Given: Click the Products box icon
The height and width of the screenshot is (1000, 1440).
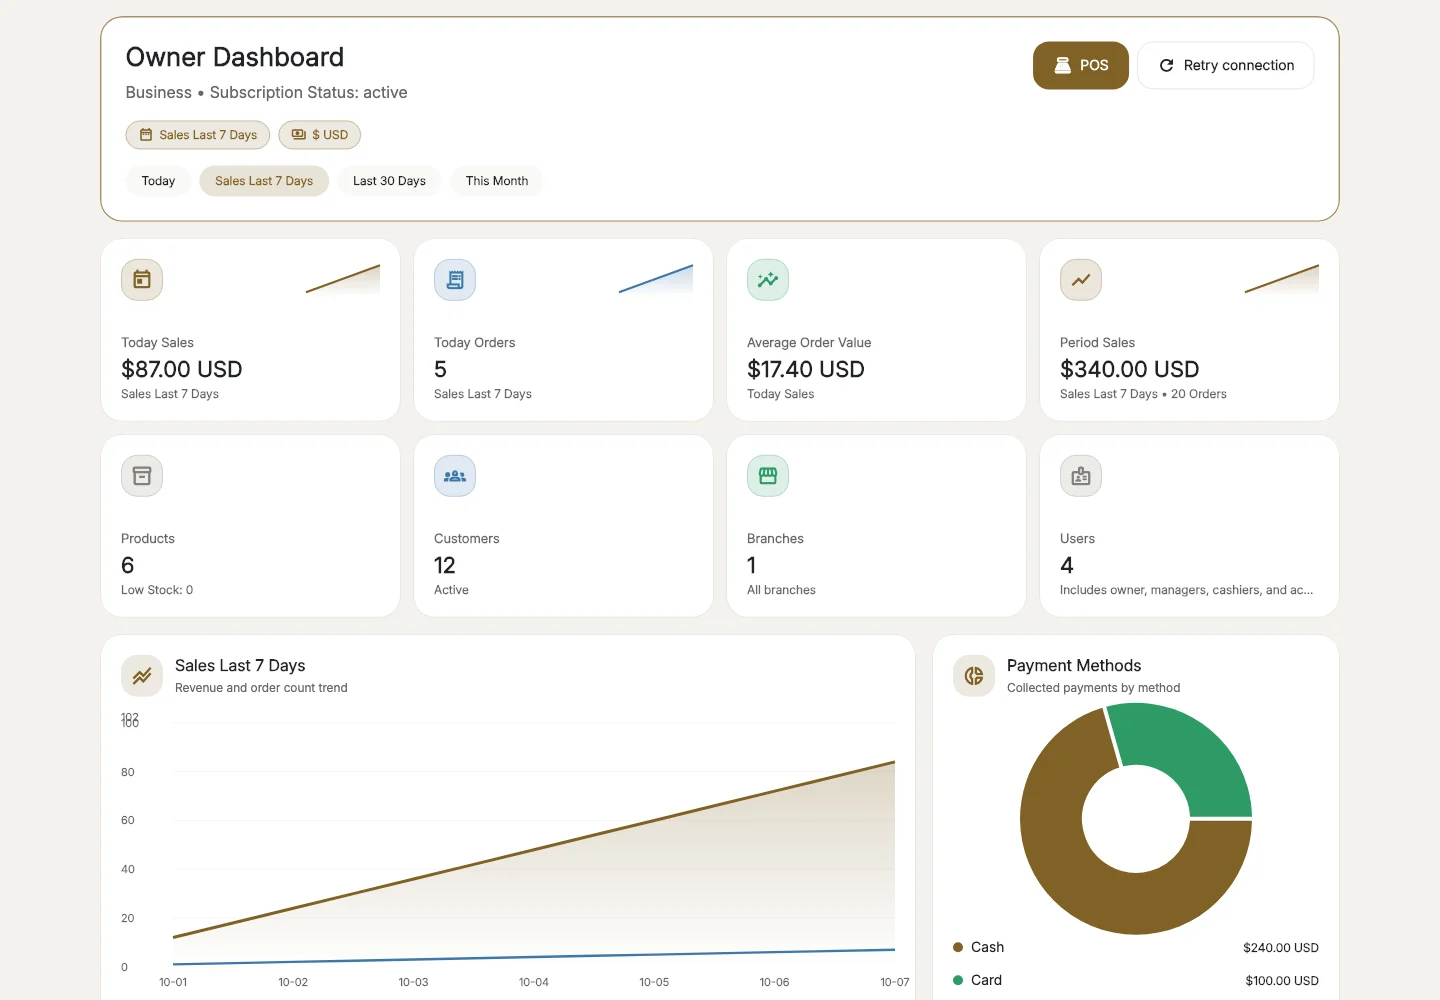Looking at the screenshot, I should [x=142, y=476].
